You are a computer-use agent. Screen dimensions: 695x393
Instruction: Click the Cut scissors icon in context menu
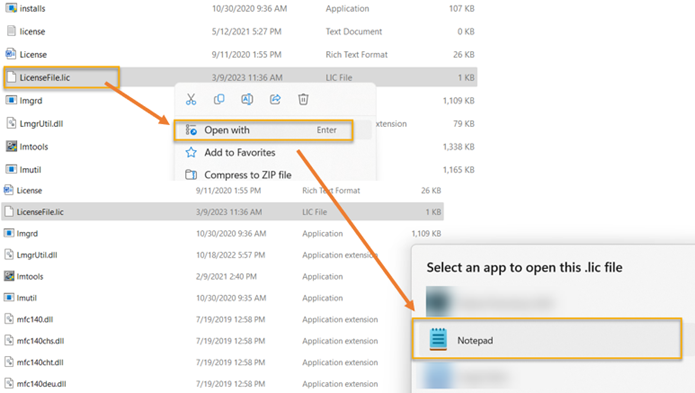[x=191, y=99]
